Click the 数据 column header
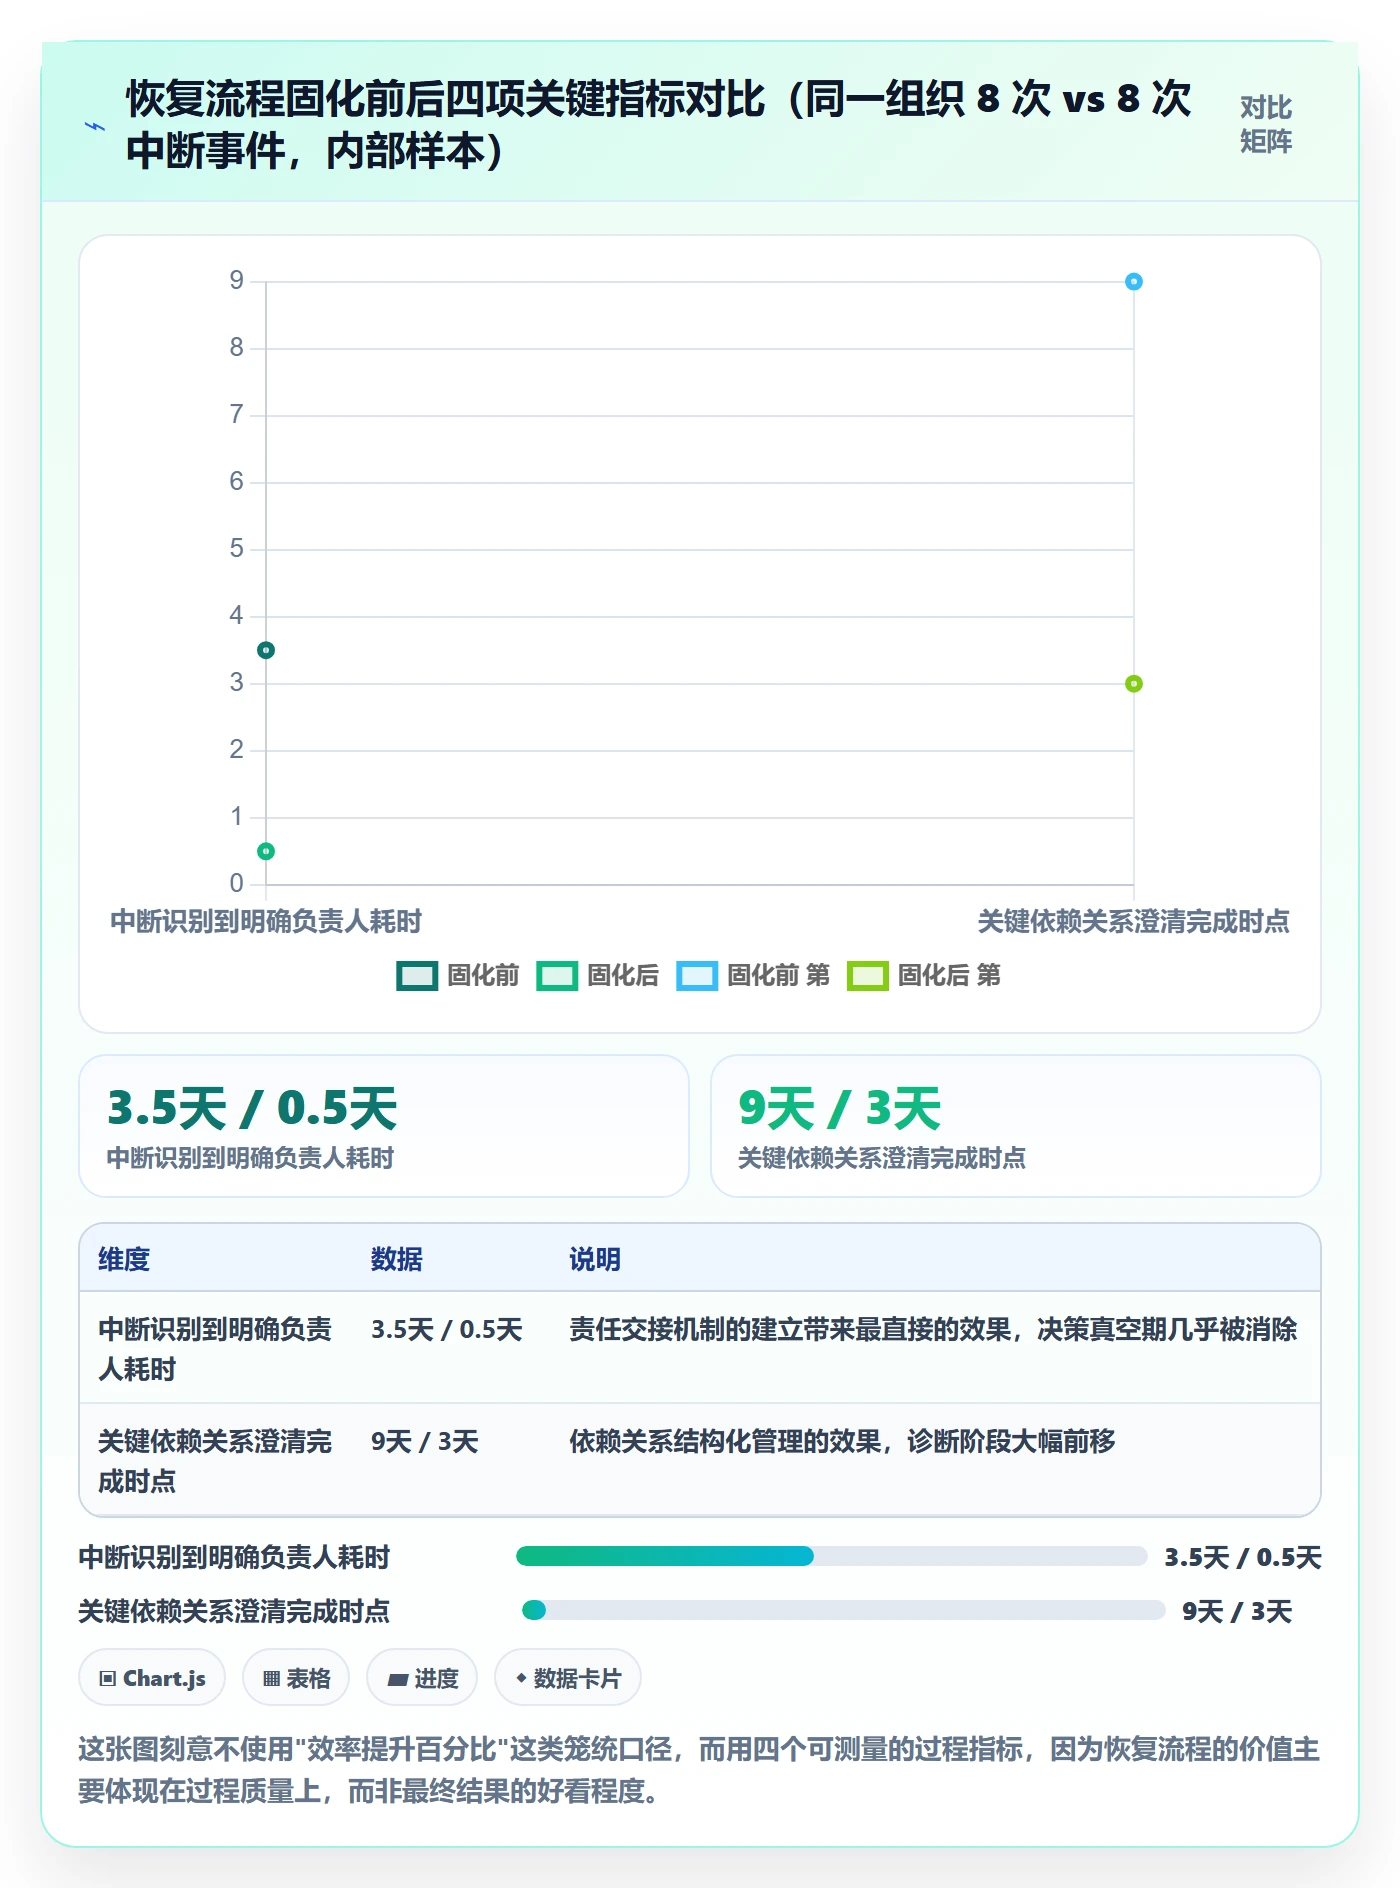The image size is (1400, 1888). 397,1259
